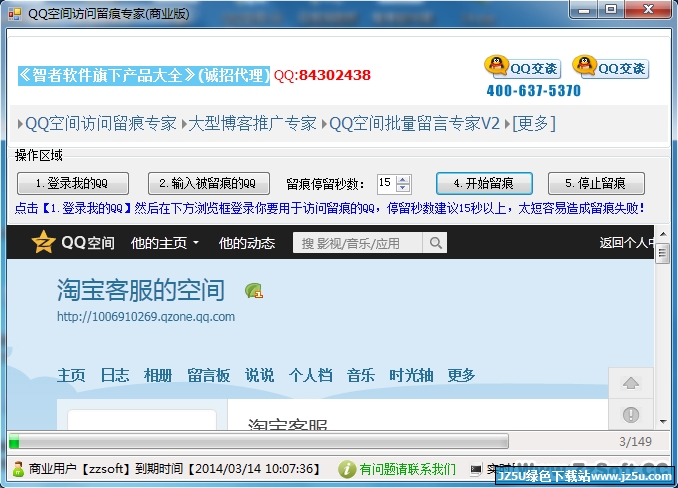Click the monitor icon in status bar
Viewport: 678px width, 488px height.
click(476, 469)
